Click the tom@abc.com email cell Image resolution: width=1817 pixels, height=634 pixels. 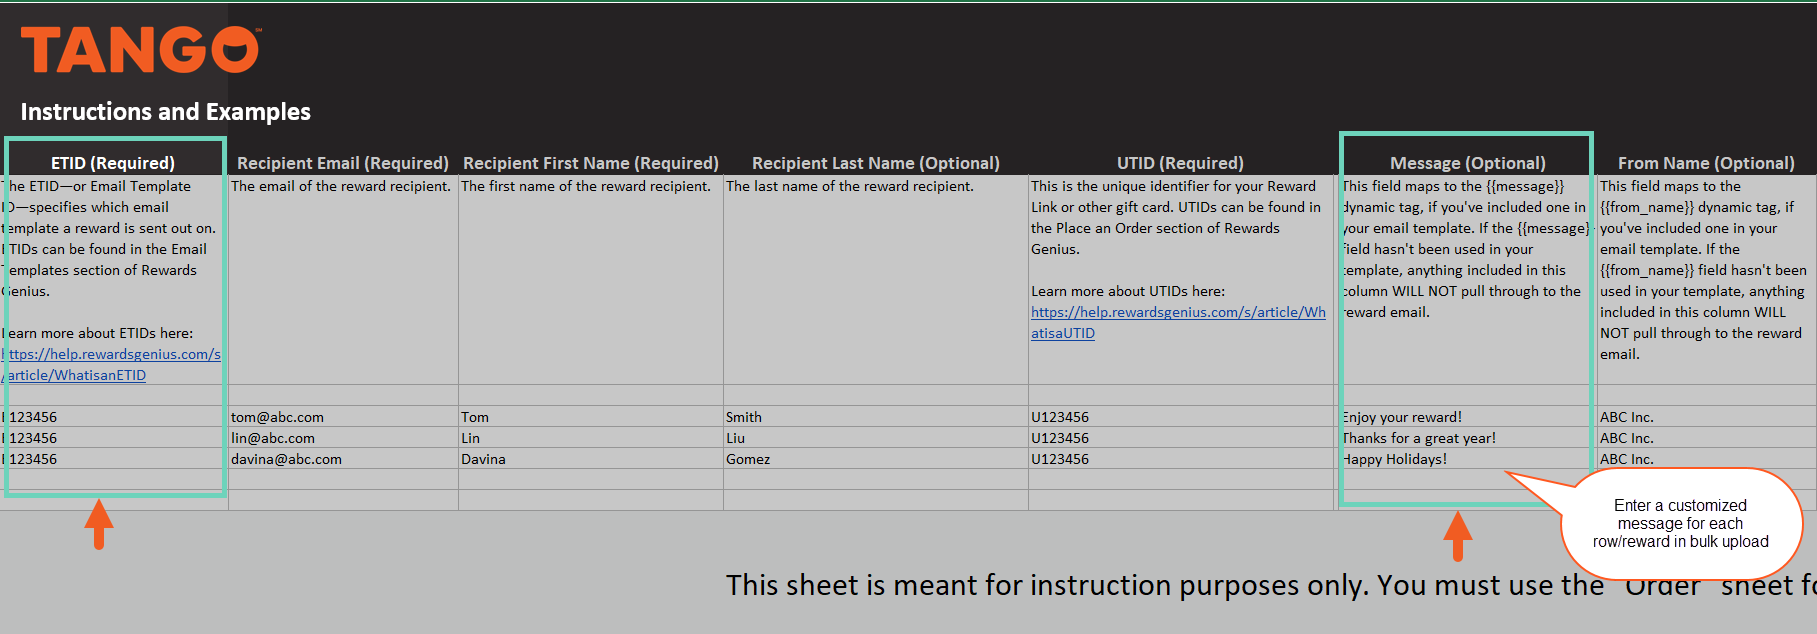tap(278, 417)
